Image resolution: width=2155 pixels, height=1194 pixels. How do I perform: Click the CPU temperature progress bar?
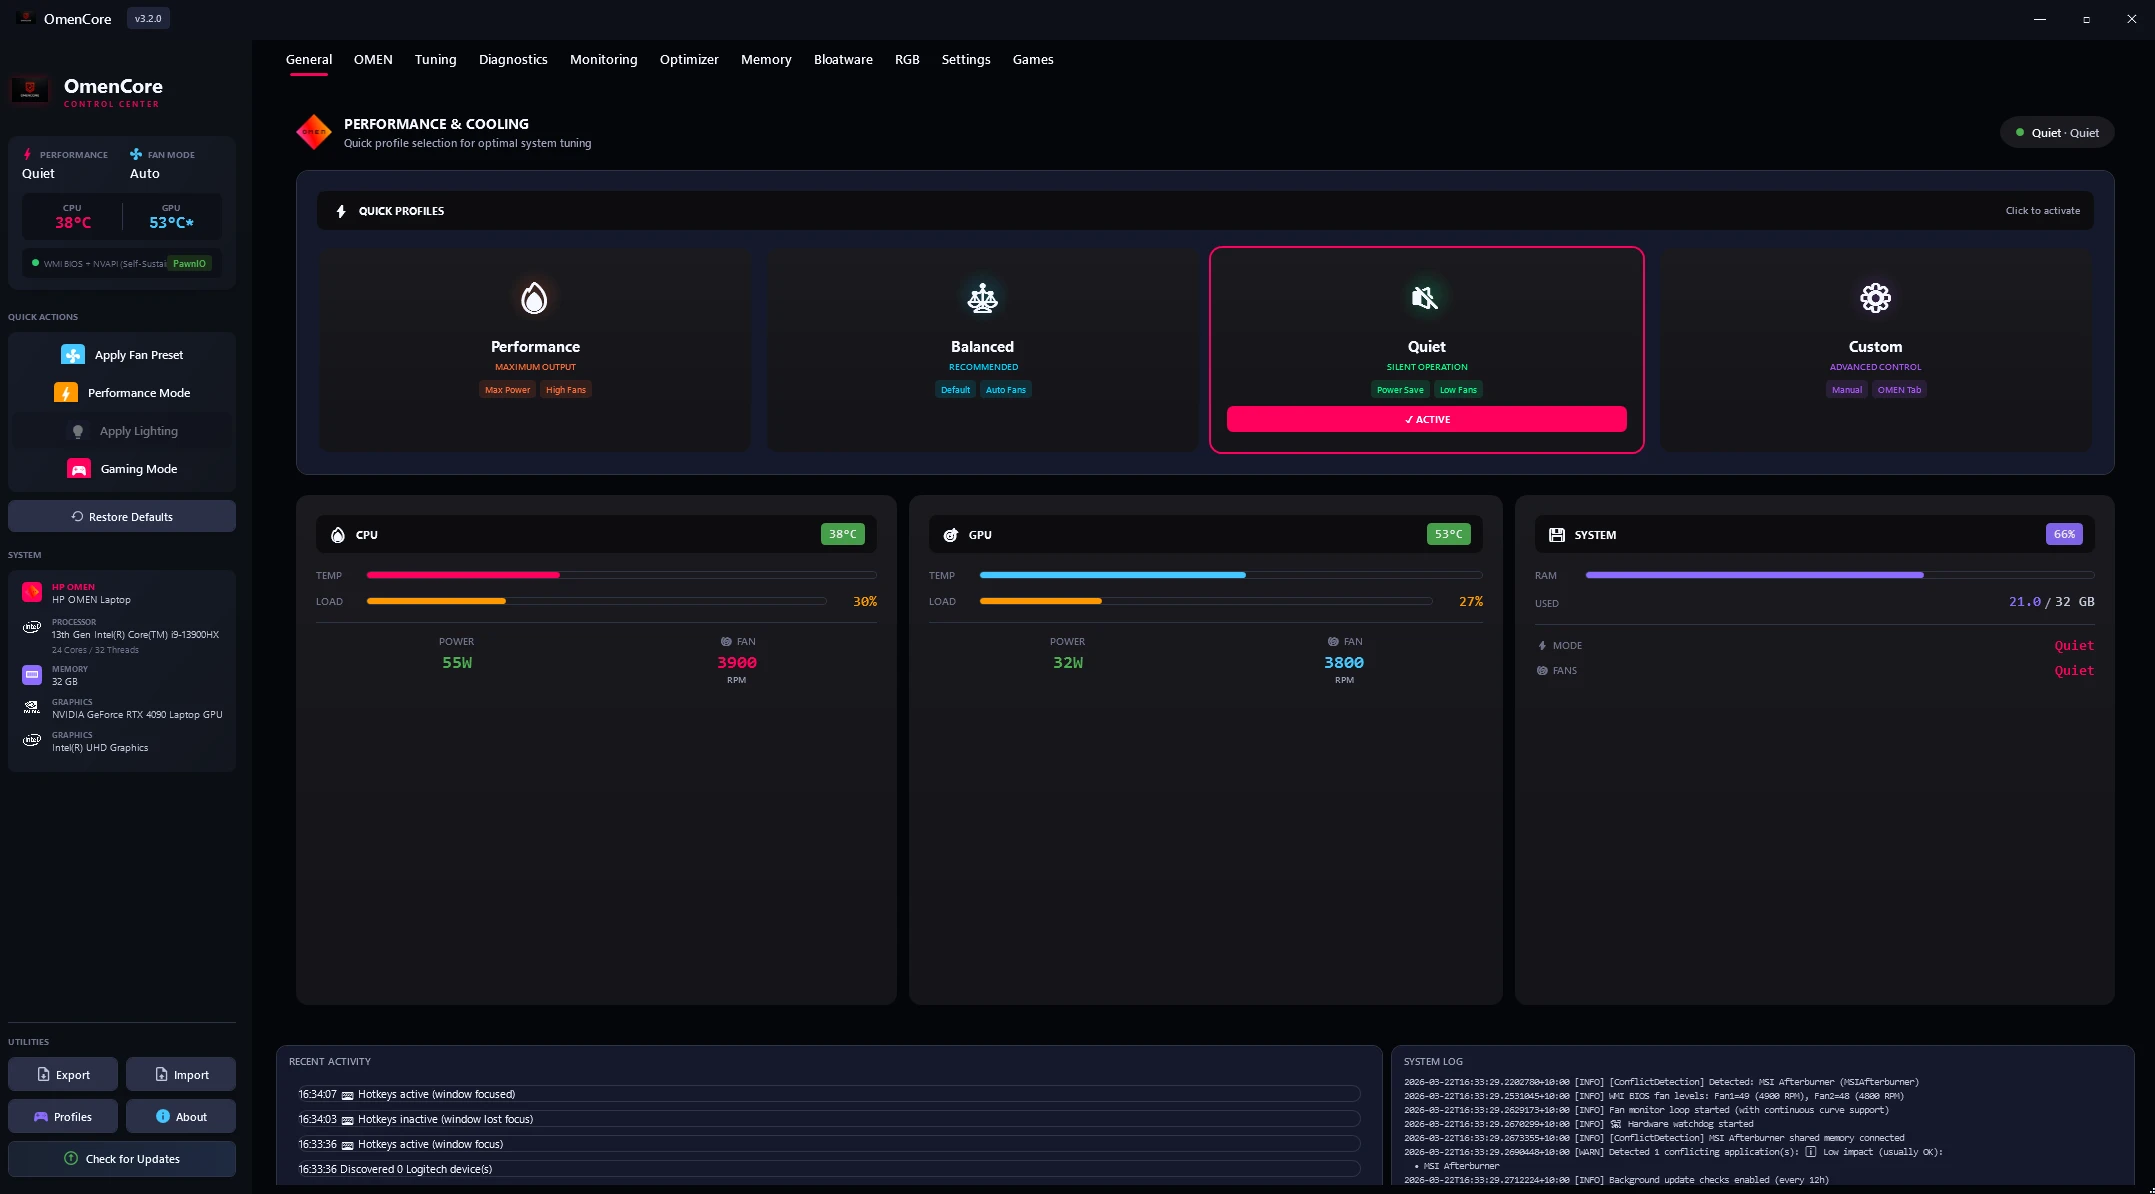(621, 575)
